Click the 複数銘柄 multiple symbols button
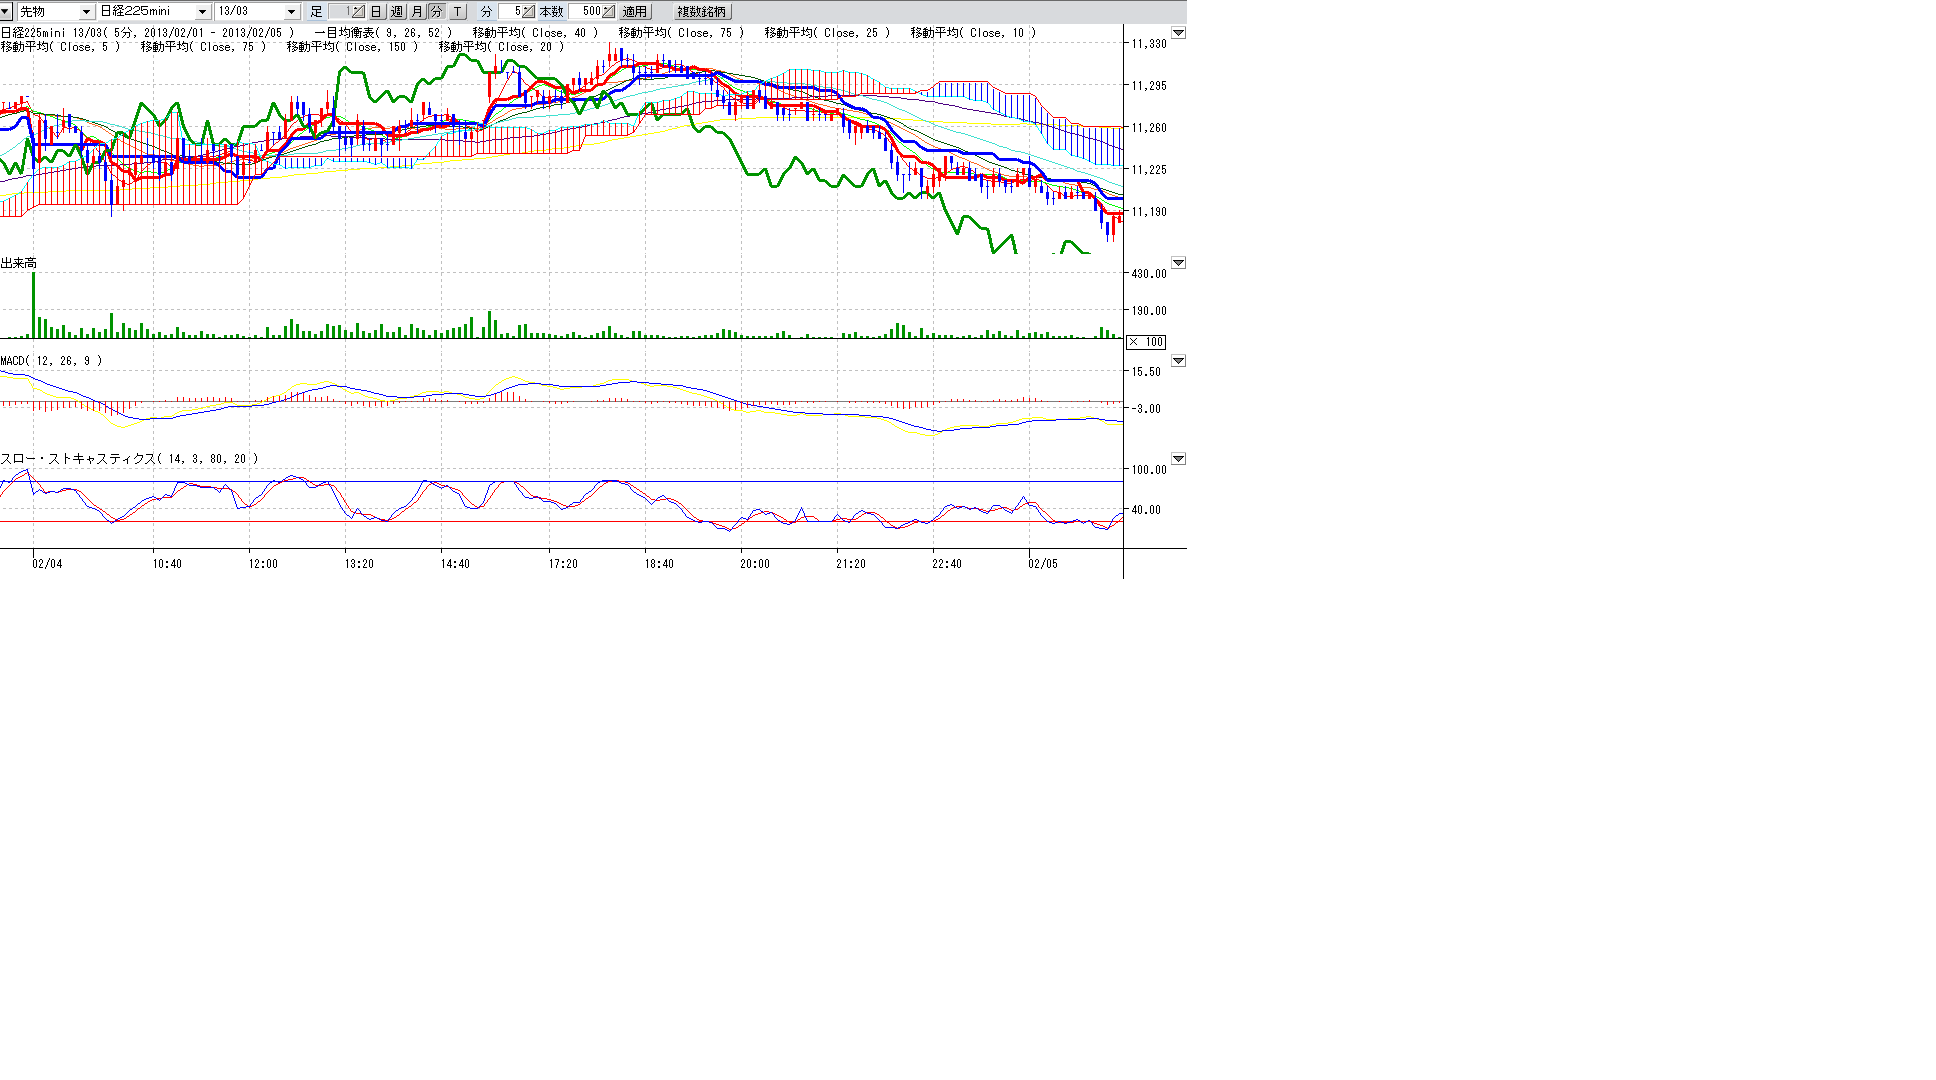 pyautogui.click(x=702, y=12)
